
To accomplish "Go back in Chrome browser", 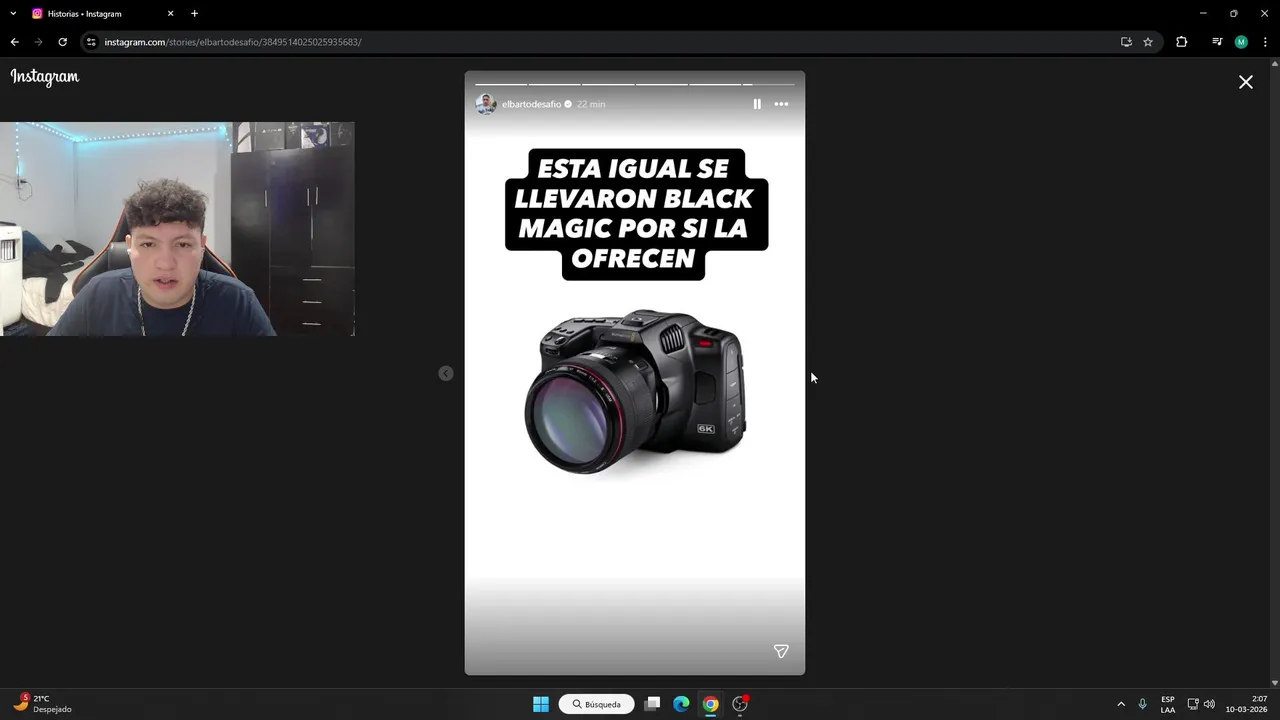I will (14, 42).
